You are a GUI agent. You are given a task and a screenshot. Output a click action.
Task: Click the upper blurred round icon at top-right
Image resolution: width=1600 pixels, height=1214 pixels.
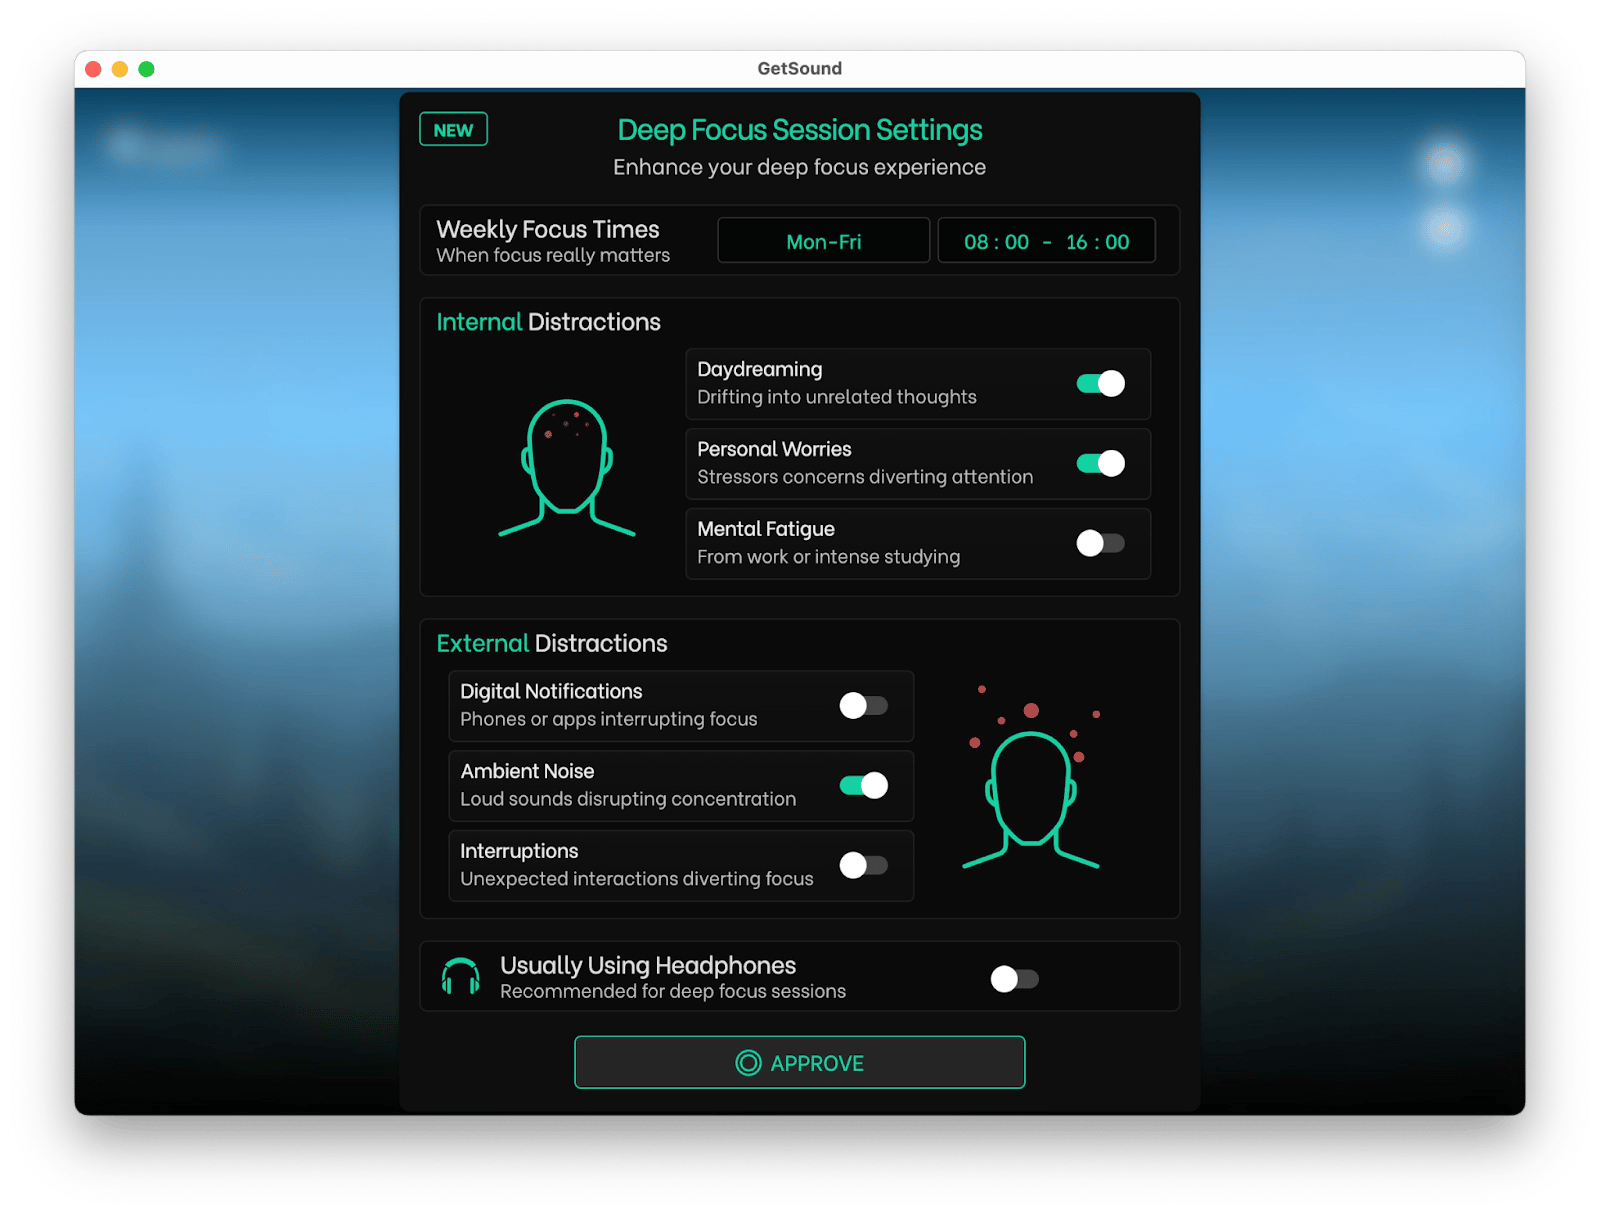[x=1444, y=161]
